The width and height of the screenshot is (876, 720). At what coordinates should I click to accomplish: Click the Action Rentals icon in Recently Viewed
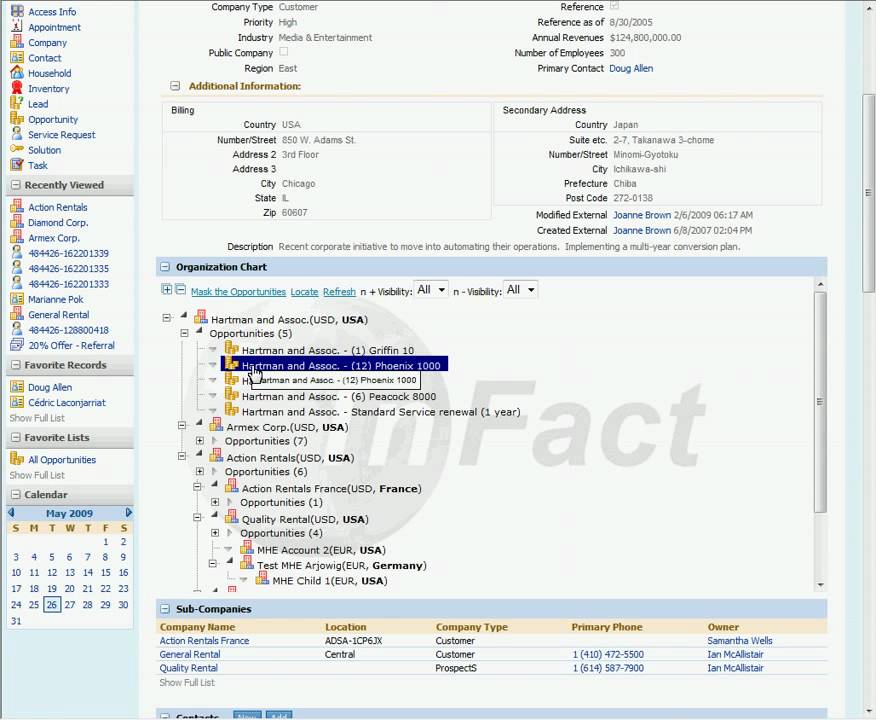pyautogui.click(x=17, y=207)
